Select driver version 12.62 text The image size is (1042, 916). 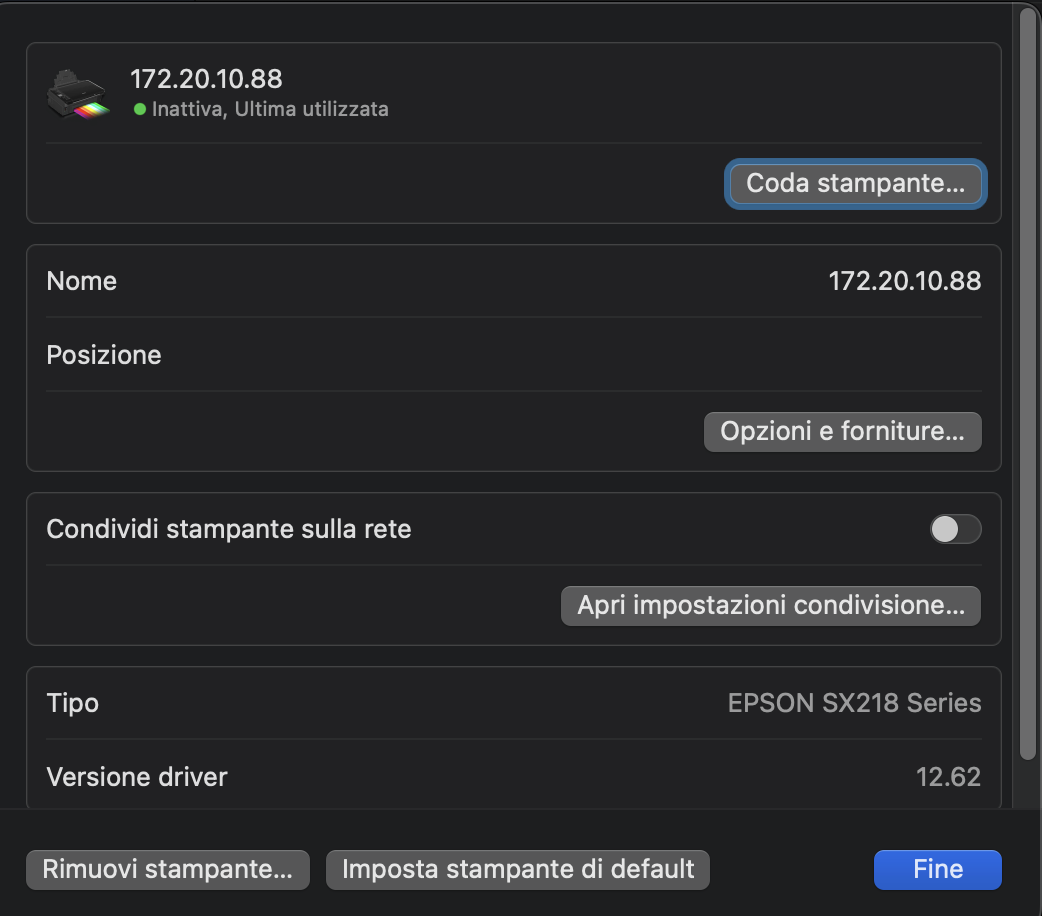(x=948, y=777)
